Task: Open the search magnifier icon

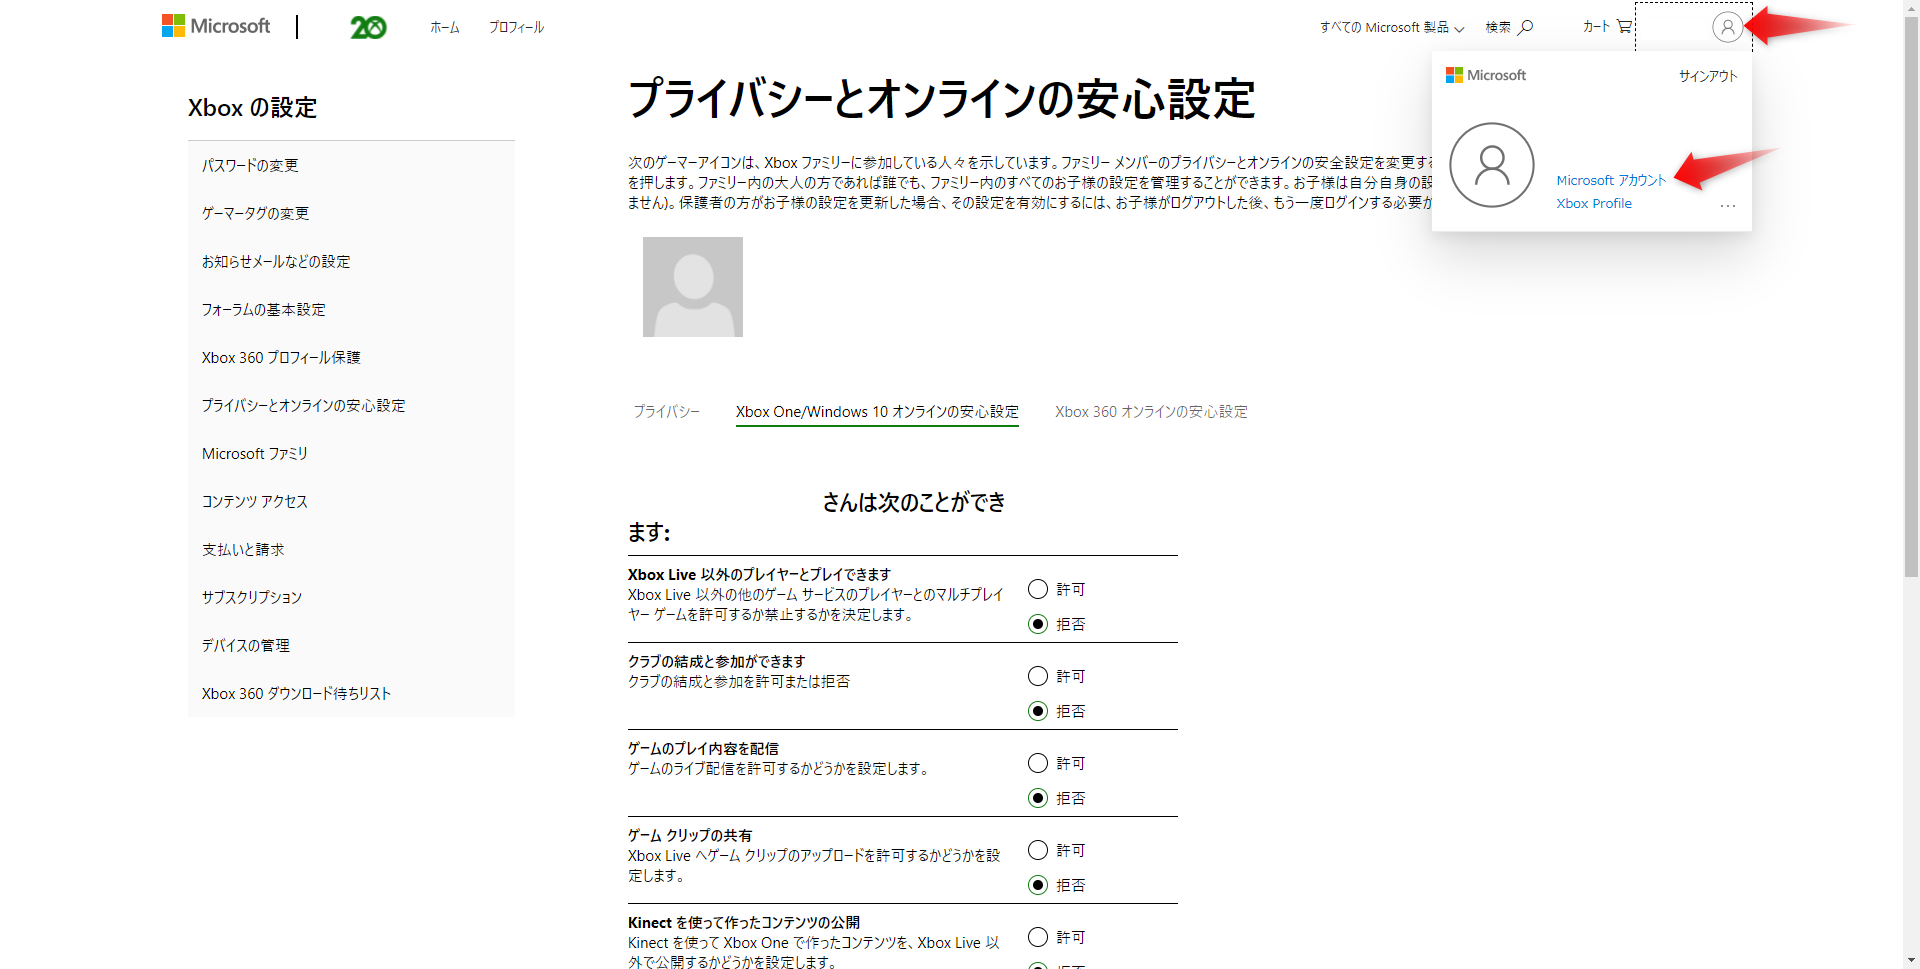Action: pos(1525,27)
